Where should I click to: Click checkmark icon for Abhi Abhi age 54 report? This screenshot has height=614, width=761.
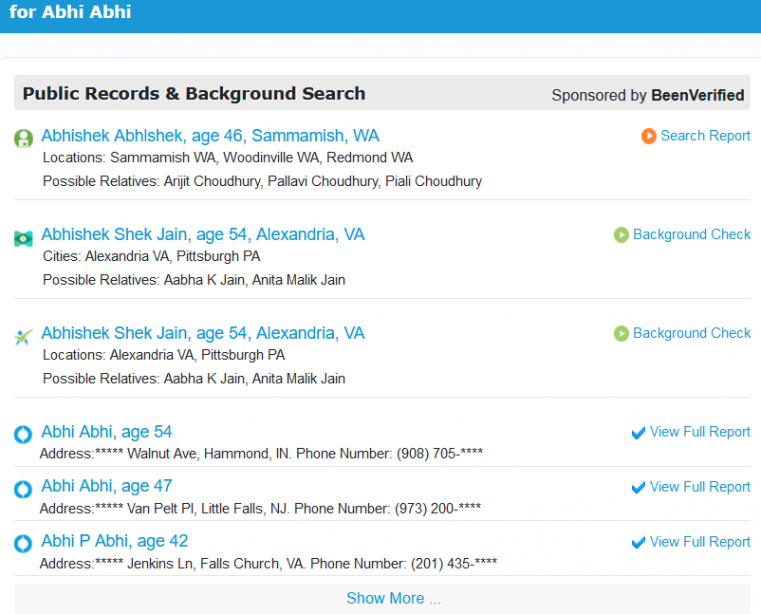(x=638, y=433)
